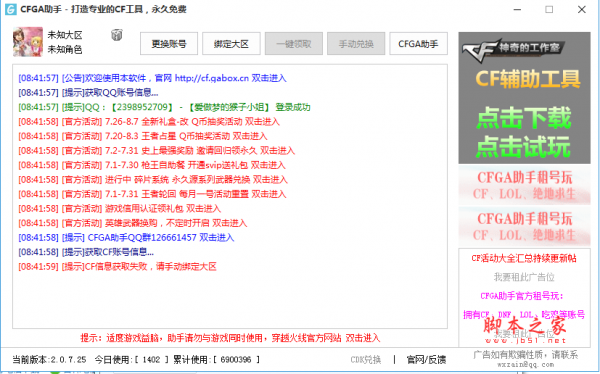
Task: Click the 当前版本:2.0.7.25 text
Action: (x=49, y=359)
